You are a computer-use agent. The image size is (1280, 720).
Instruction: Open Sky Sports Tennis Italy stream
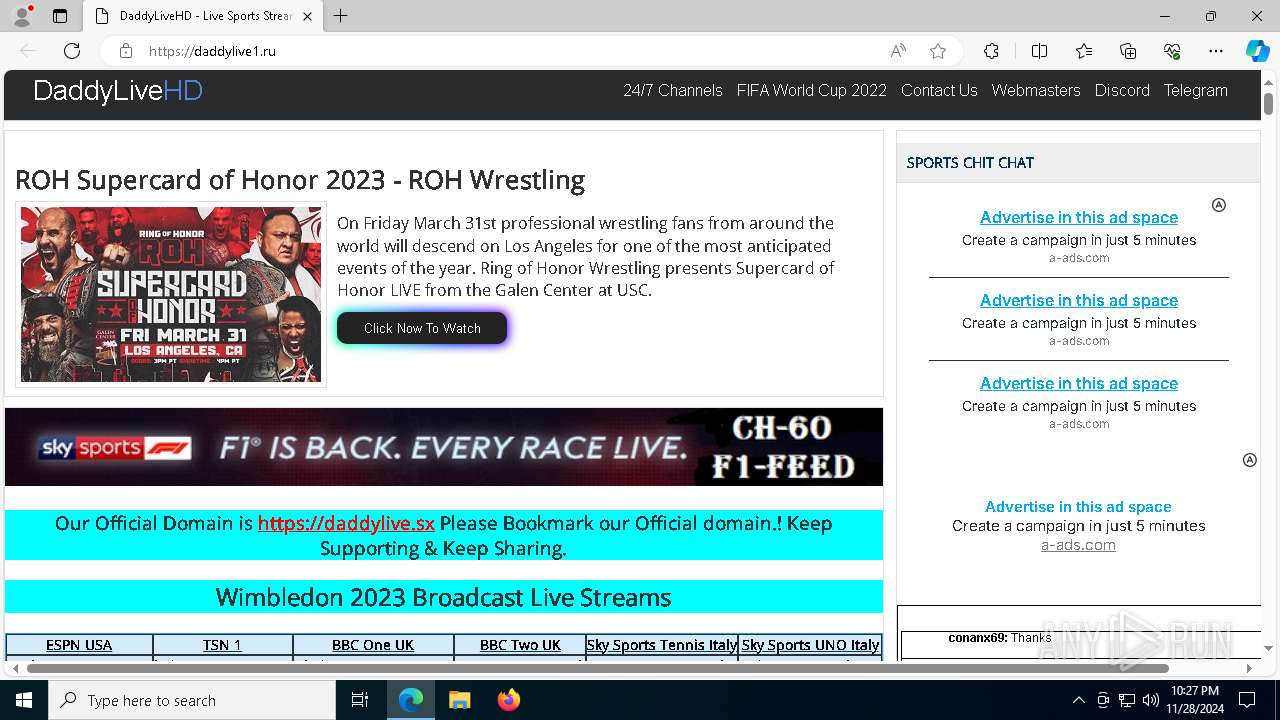tap(662, 645)
